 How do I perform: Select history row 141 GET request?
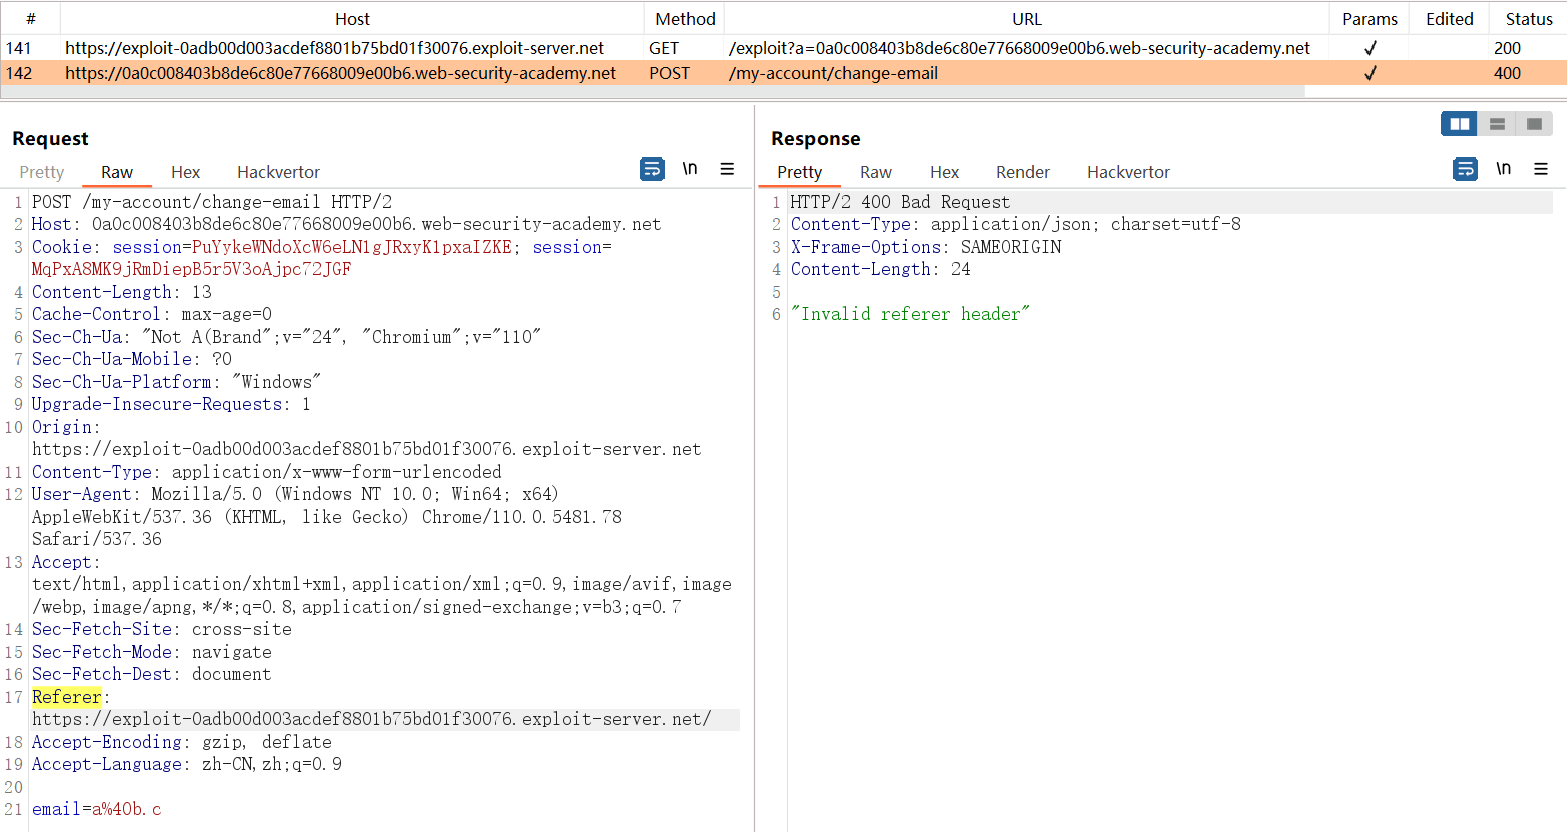click(334, 48)
